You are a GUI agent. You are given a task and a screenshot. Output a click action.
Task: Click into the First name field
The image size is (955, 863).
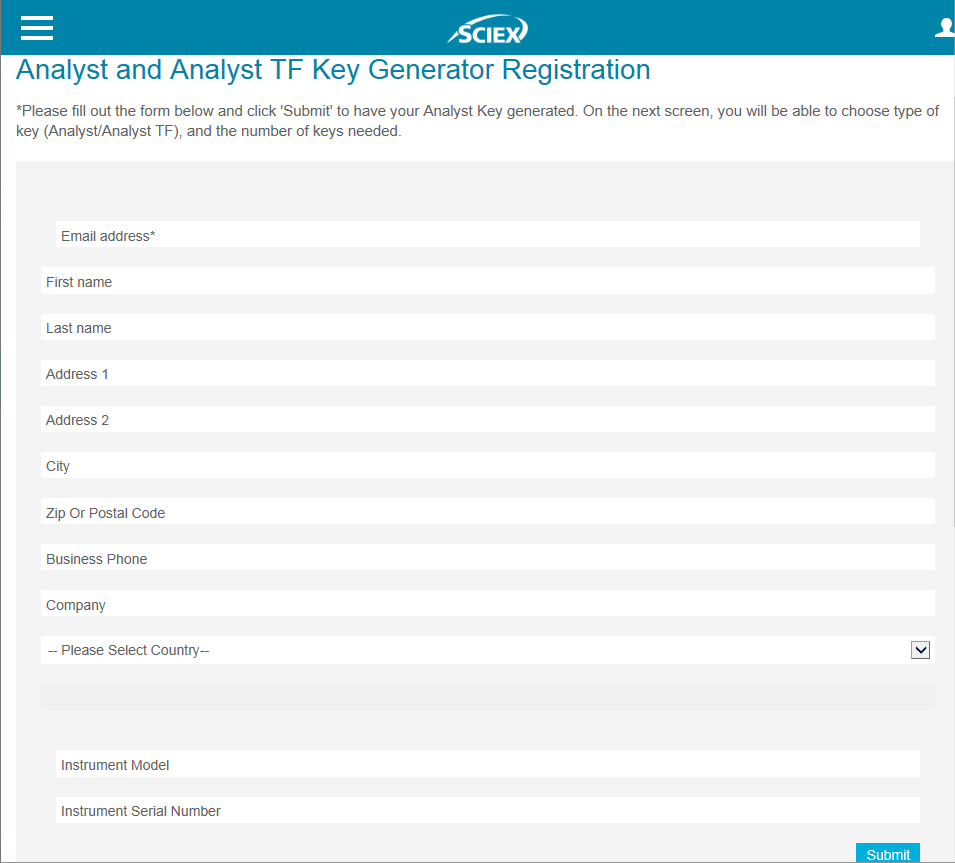pos(487,281)
